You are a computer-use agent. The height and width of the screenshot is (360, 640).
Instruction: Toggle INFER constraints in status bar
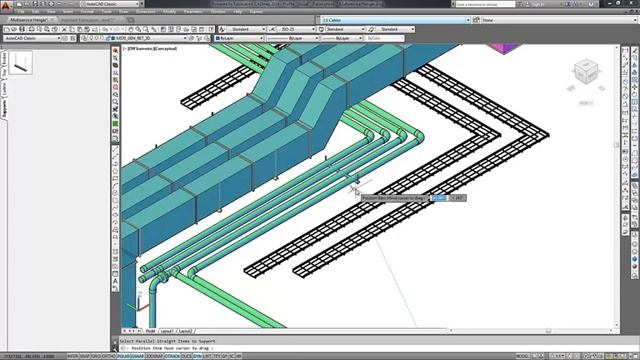(x=73, y=356)
